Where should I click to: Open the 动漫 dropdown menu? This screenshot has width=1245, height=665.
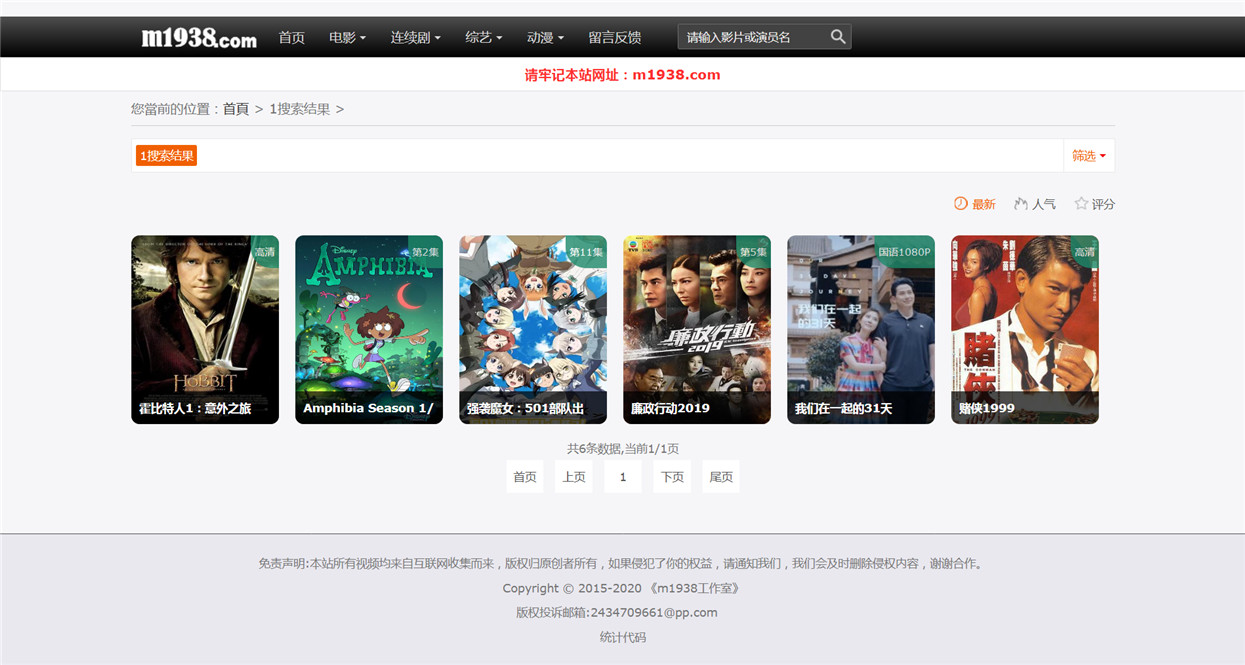pyautogui.click(x=545, y=37)
